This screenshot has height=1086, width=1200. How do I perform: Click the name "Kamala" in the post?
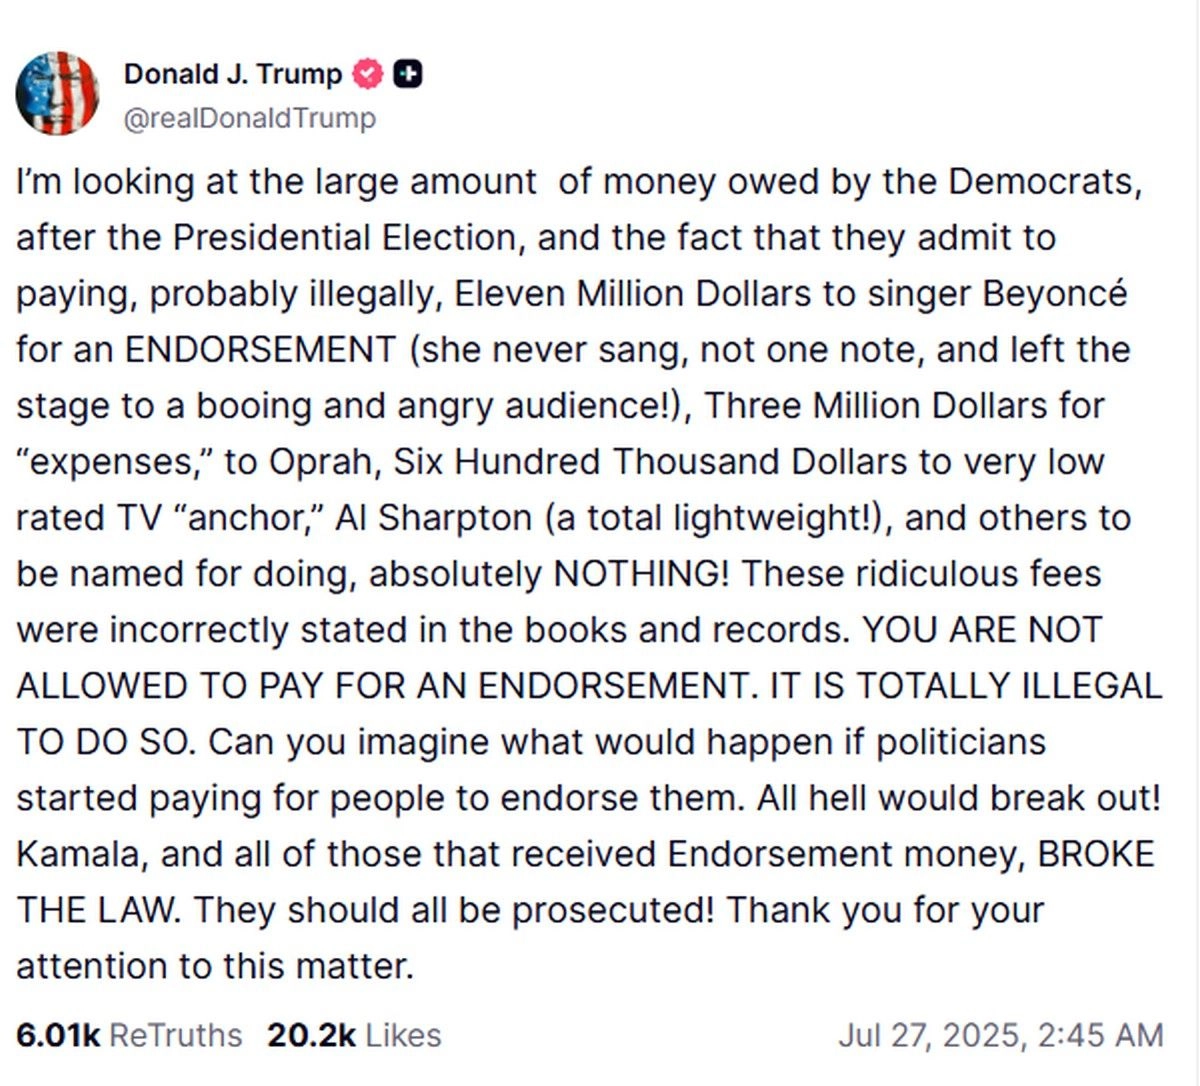(x=78, y=854)
